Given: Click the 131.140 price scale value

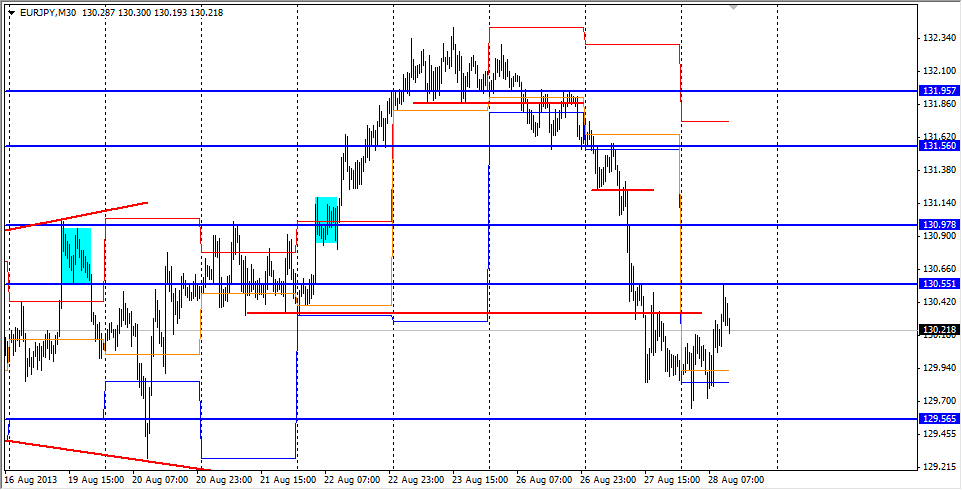Looking at the screenshot, I should coord(939,203).
